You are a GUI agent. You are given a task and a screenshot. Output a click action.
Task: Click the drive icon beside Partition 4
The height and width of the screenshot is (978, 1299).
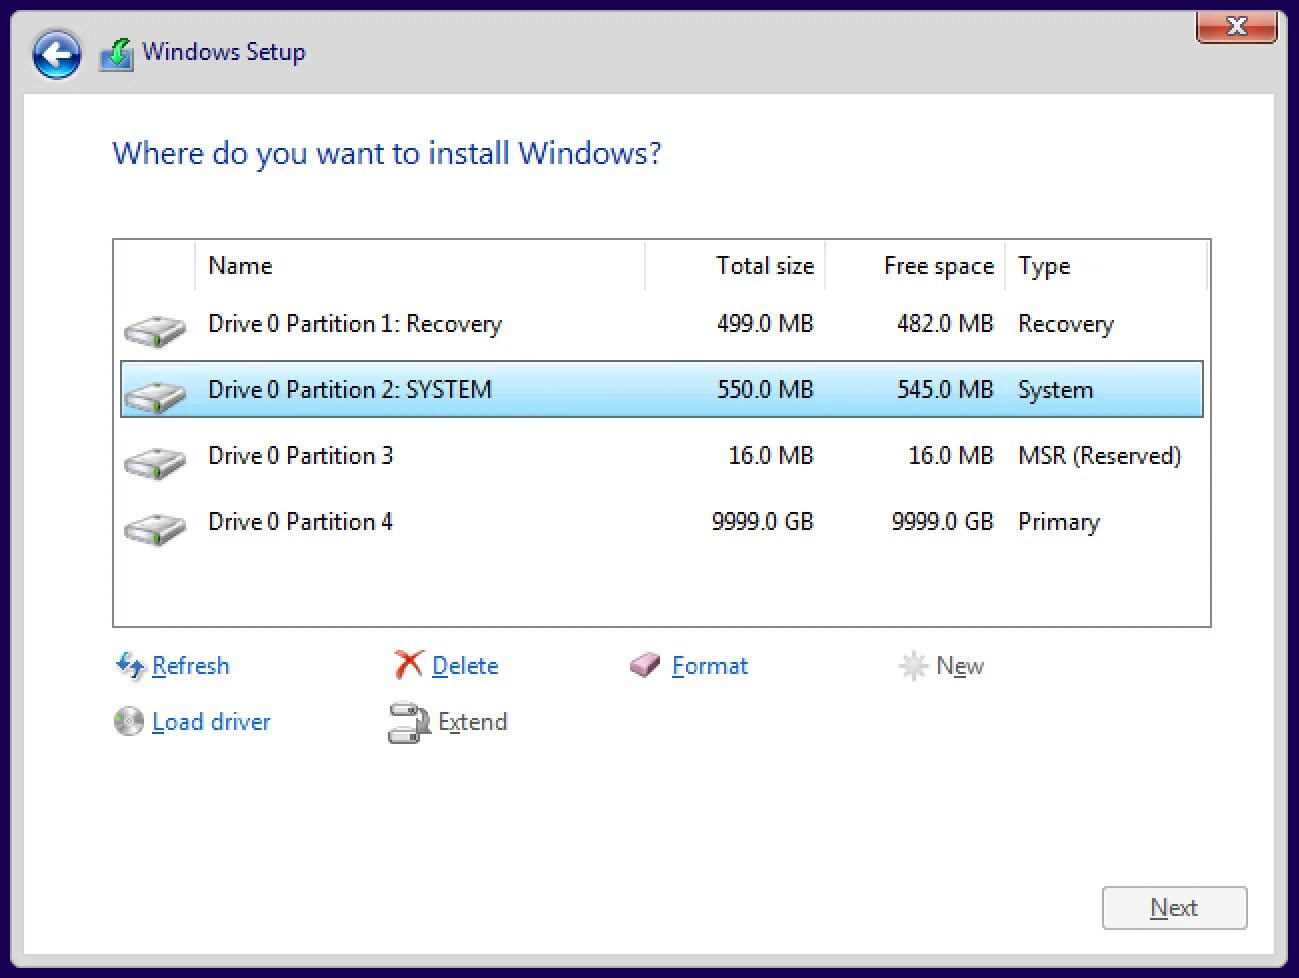coord(155,527)
